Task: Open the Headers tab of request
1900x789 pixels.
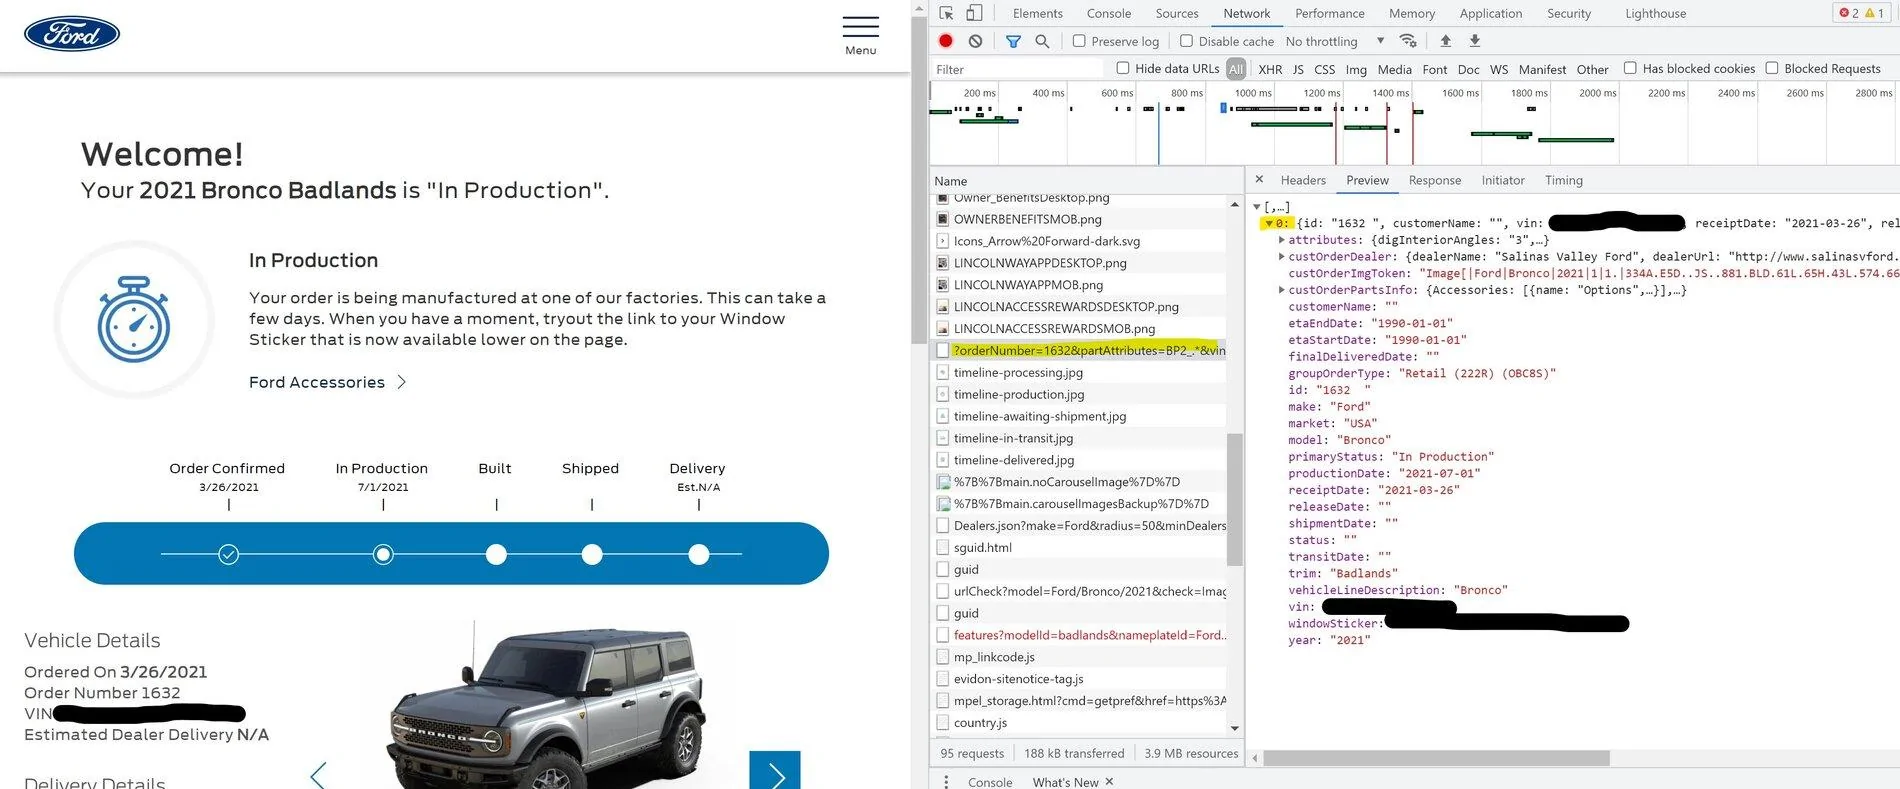Action: [x=1303, y=180]
